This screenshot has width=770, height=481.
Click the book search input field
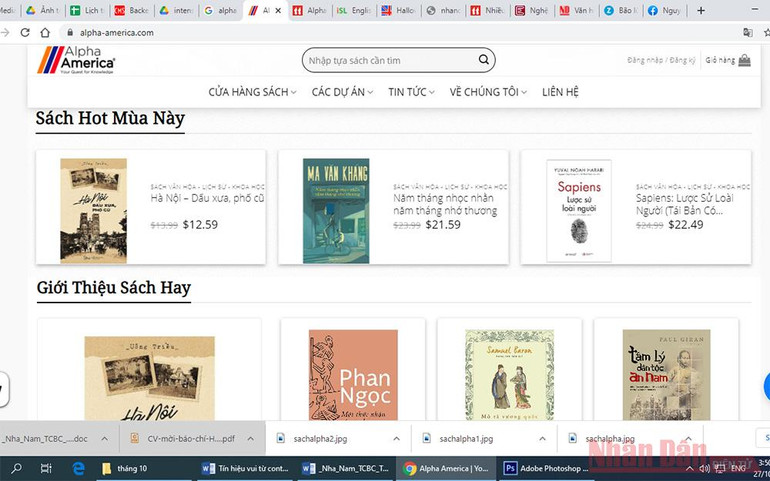[x=390, y=60]
